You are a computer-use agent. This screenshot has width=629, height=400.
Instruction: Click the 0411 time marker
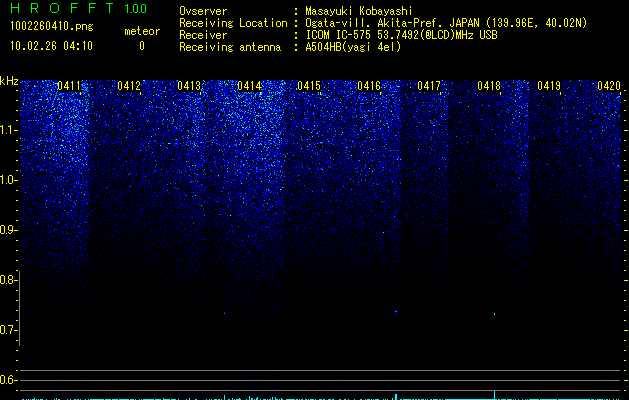[69, 86]
